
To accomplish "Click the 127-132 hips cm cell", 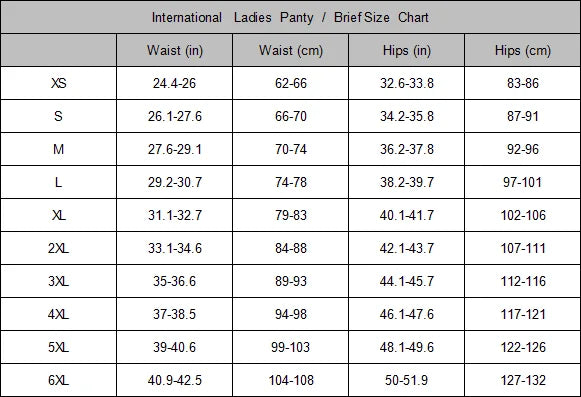I will (x=523, y=380).
